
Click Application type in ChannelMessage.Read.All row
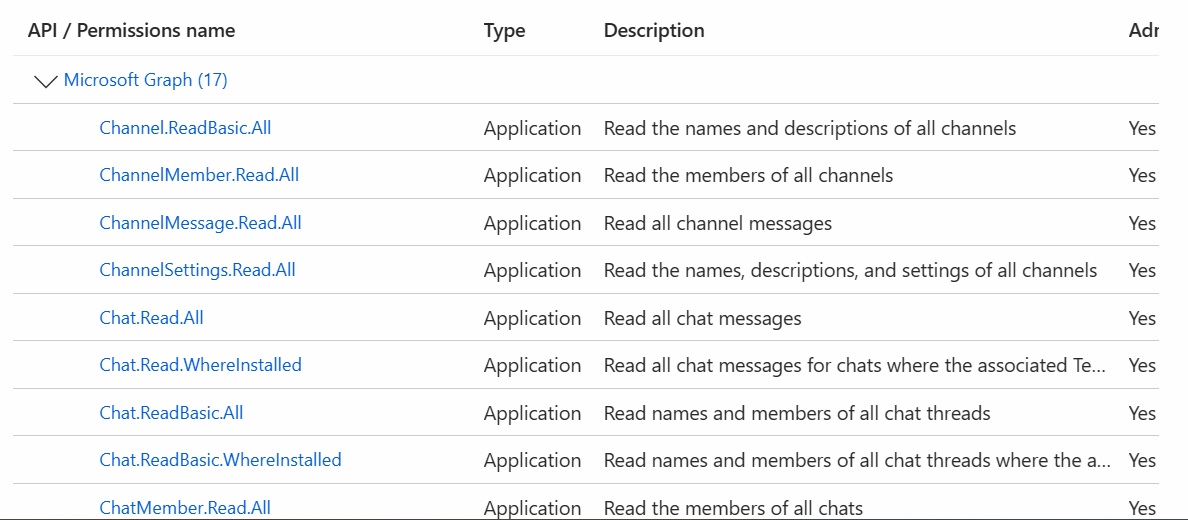533,223
